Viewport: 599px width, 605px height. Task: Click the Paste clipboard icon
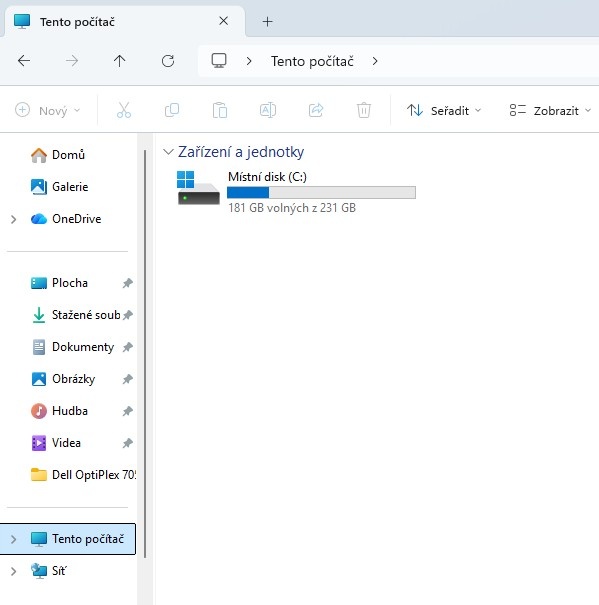point(220,110)
